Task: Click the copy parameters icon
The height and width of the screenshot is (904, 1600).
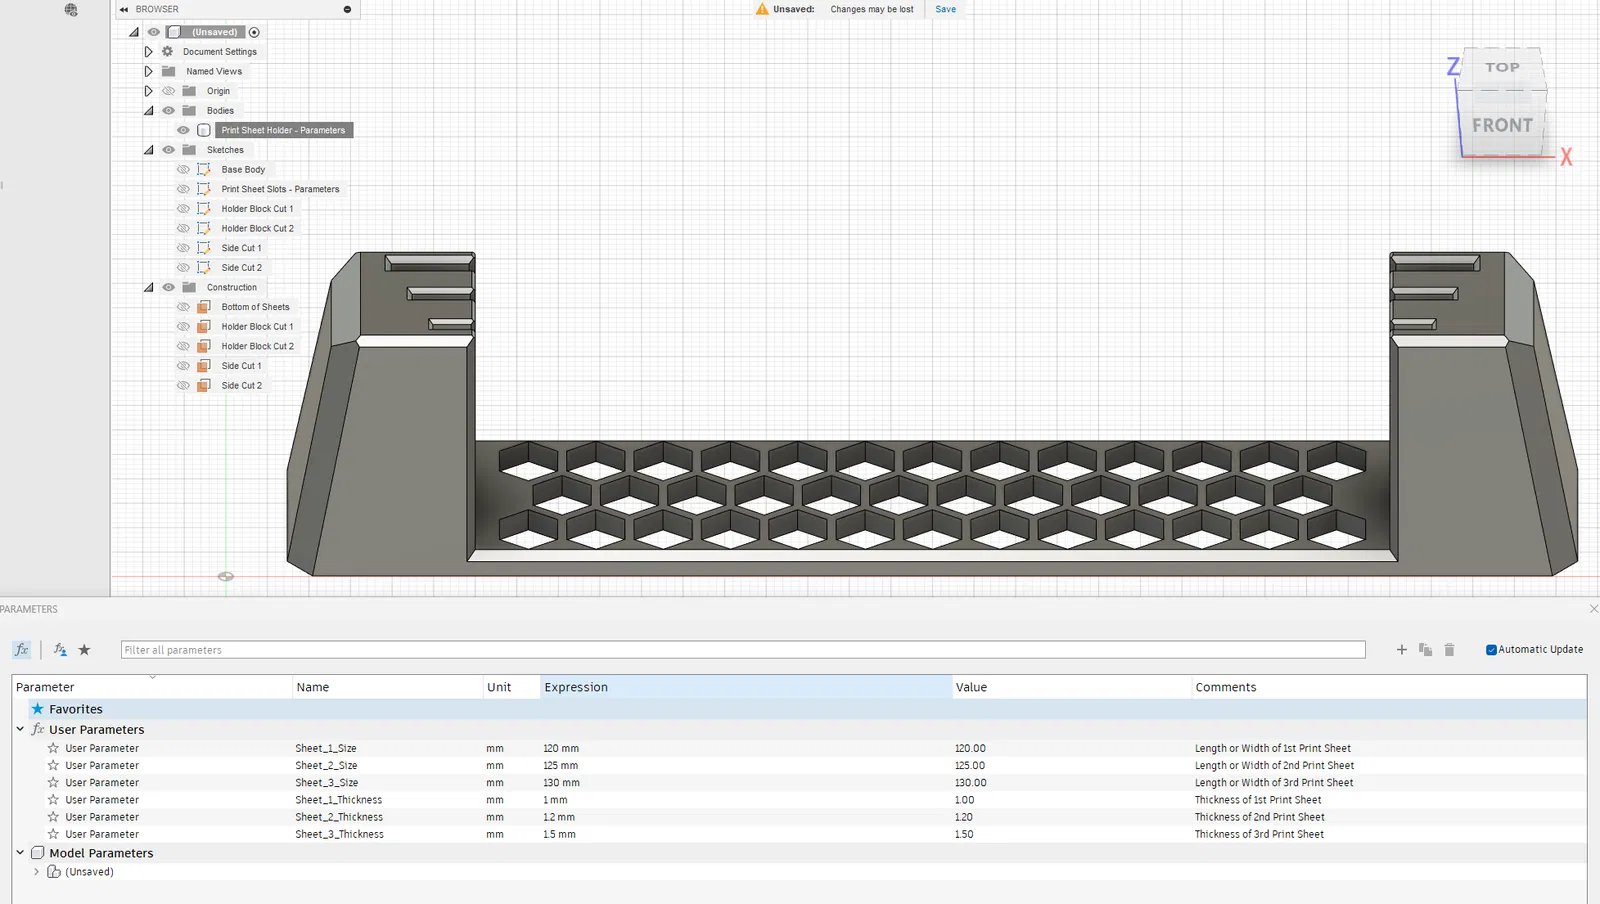Action: click(1425, 650)
